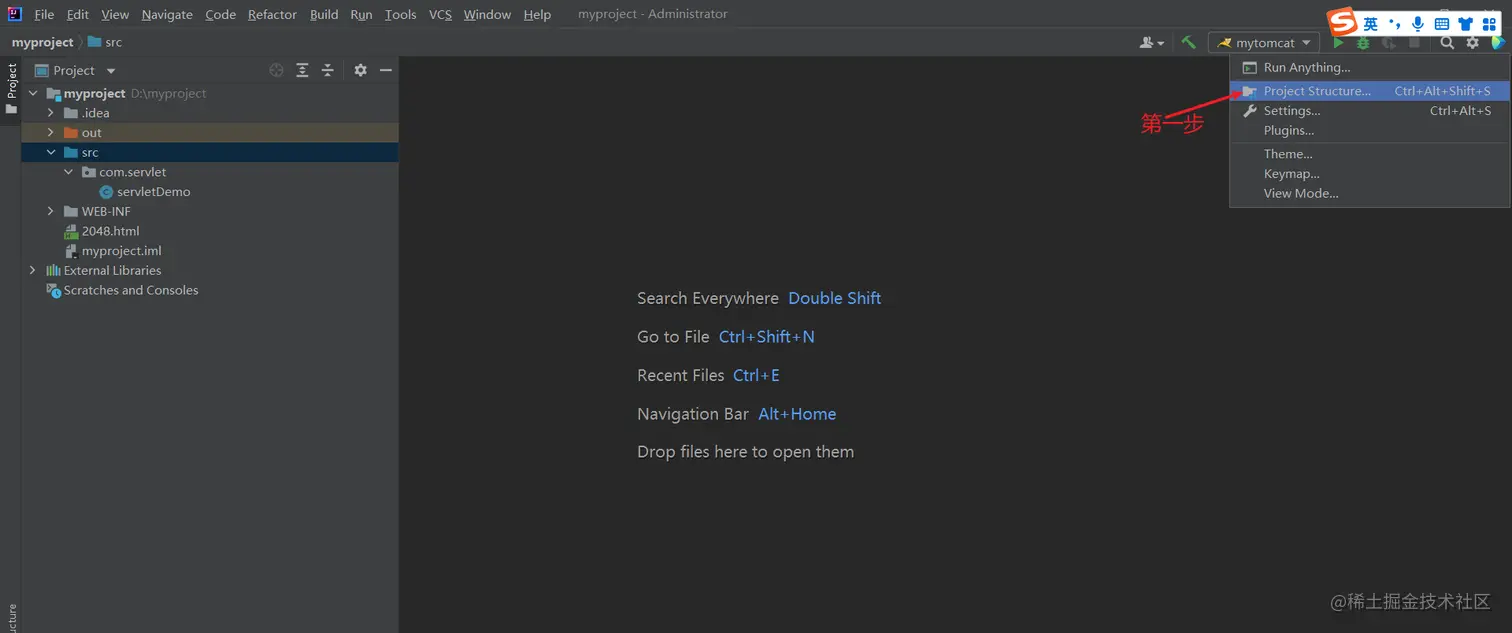The height and width of the screenshot is (633, 1512).
Task: Open Project panel options gear icon
Action: click(360, 70)
